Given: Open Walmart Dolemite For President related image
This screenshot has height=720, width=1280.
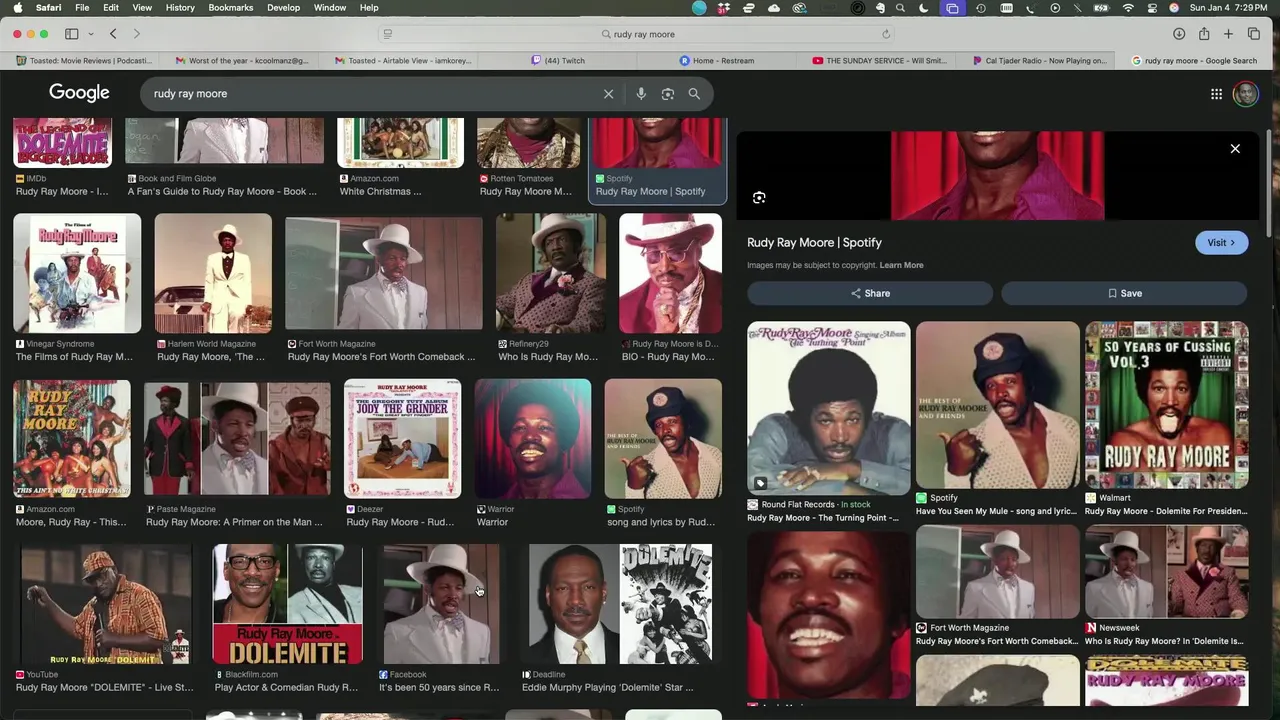Looking at the screenshot, I should tap(1167, 405).
